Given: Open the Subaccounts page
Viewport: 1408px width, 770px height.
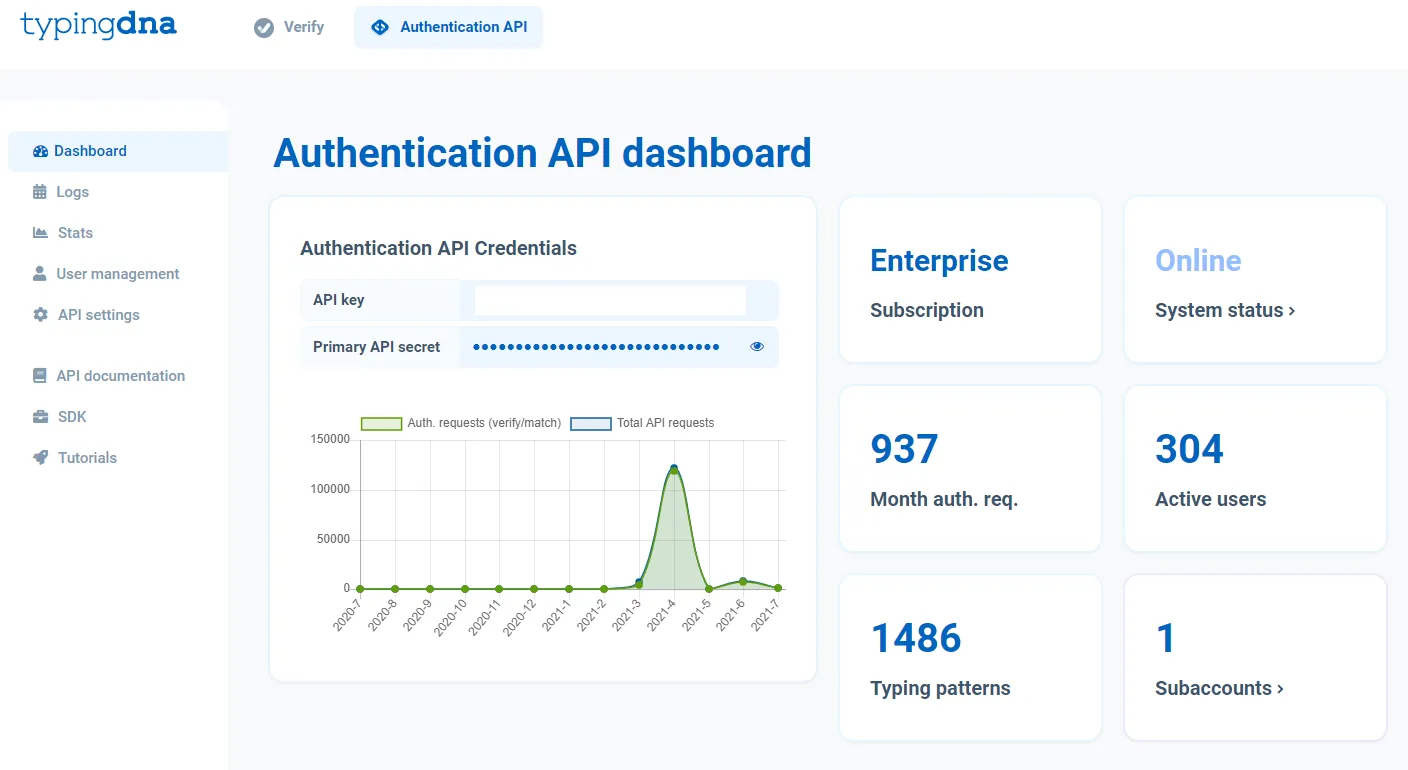Looking at the screenshot, I should tap(1219, 689).
